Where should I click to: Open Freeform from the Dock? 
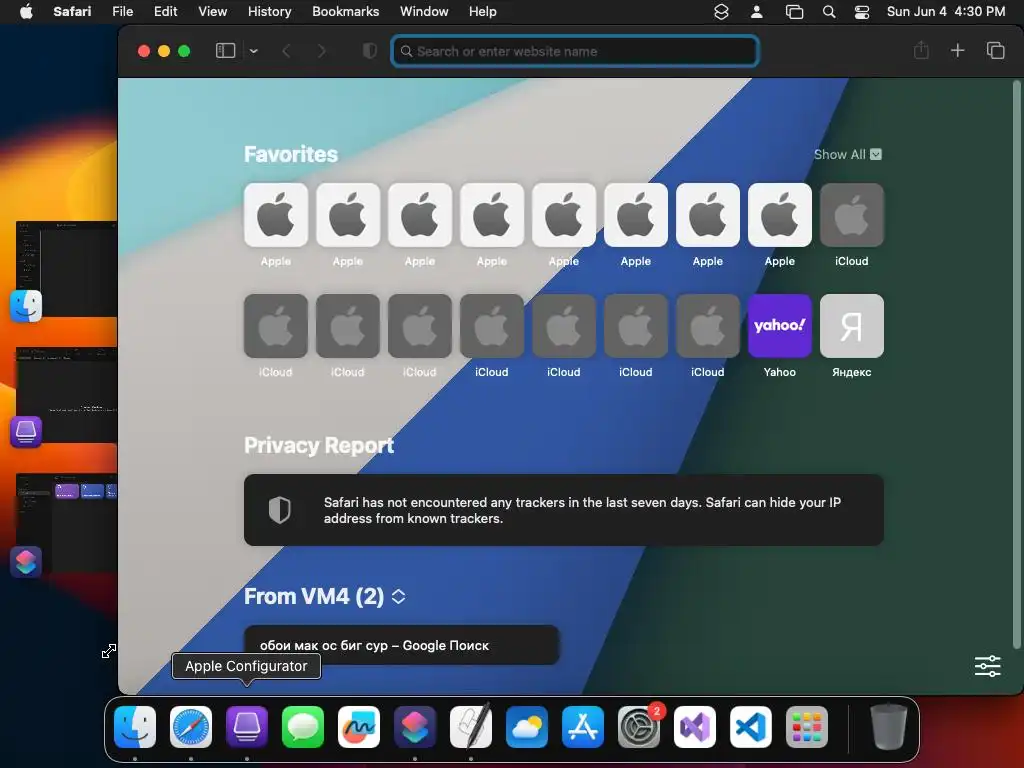[x=359, y=727]
